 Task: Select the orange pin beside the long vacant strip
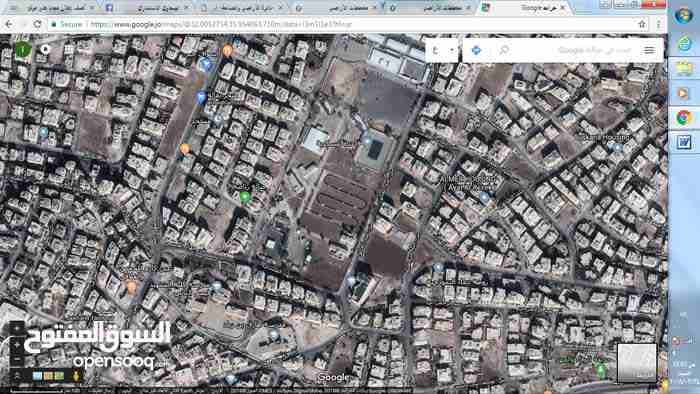(x=185, y=149)
